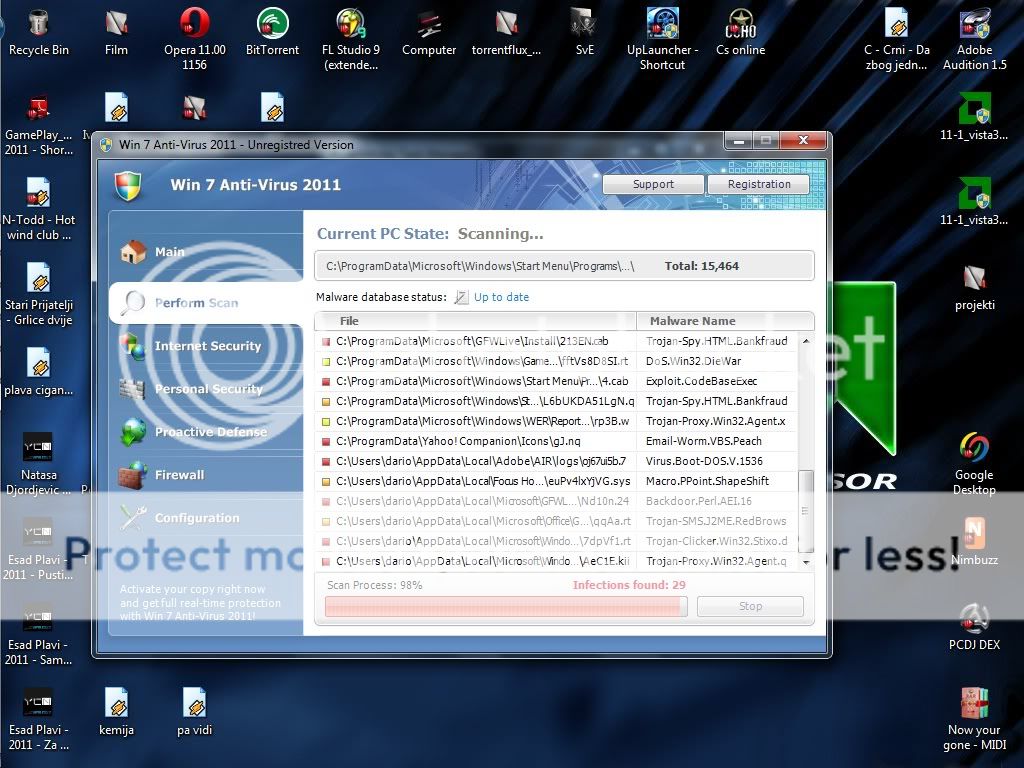This screenshot has width=1024, height=768.
Task: Open the SvE desktop icon
Action: 584,33
